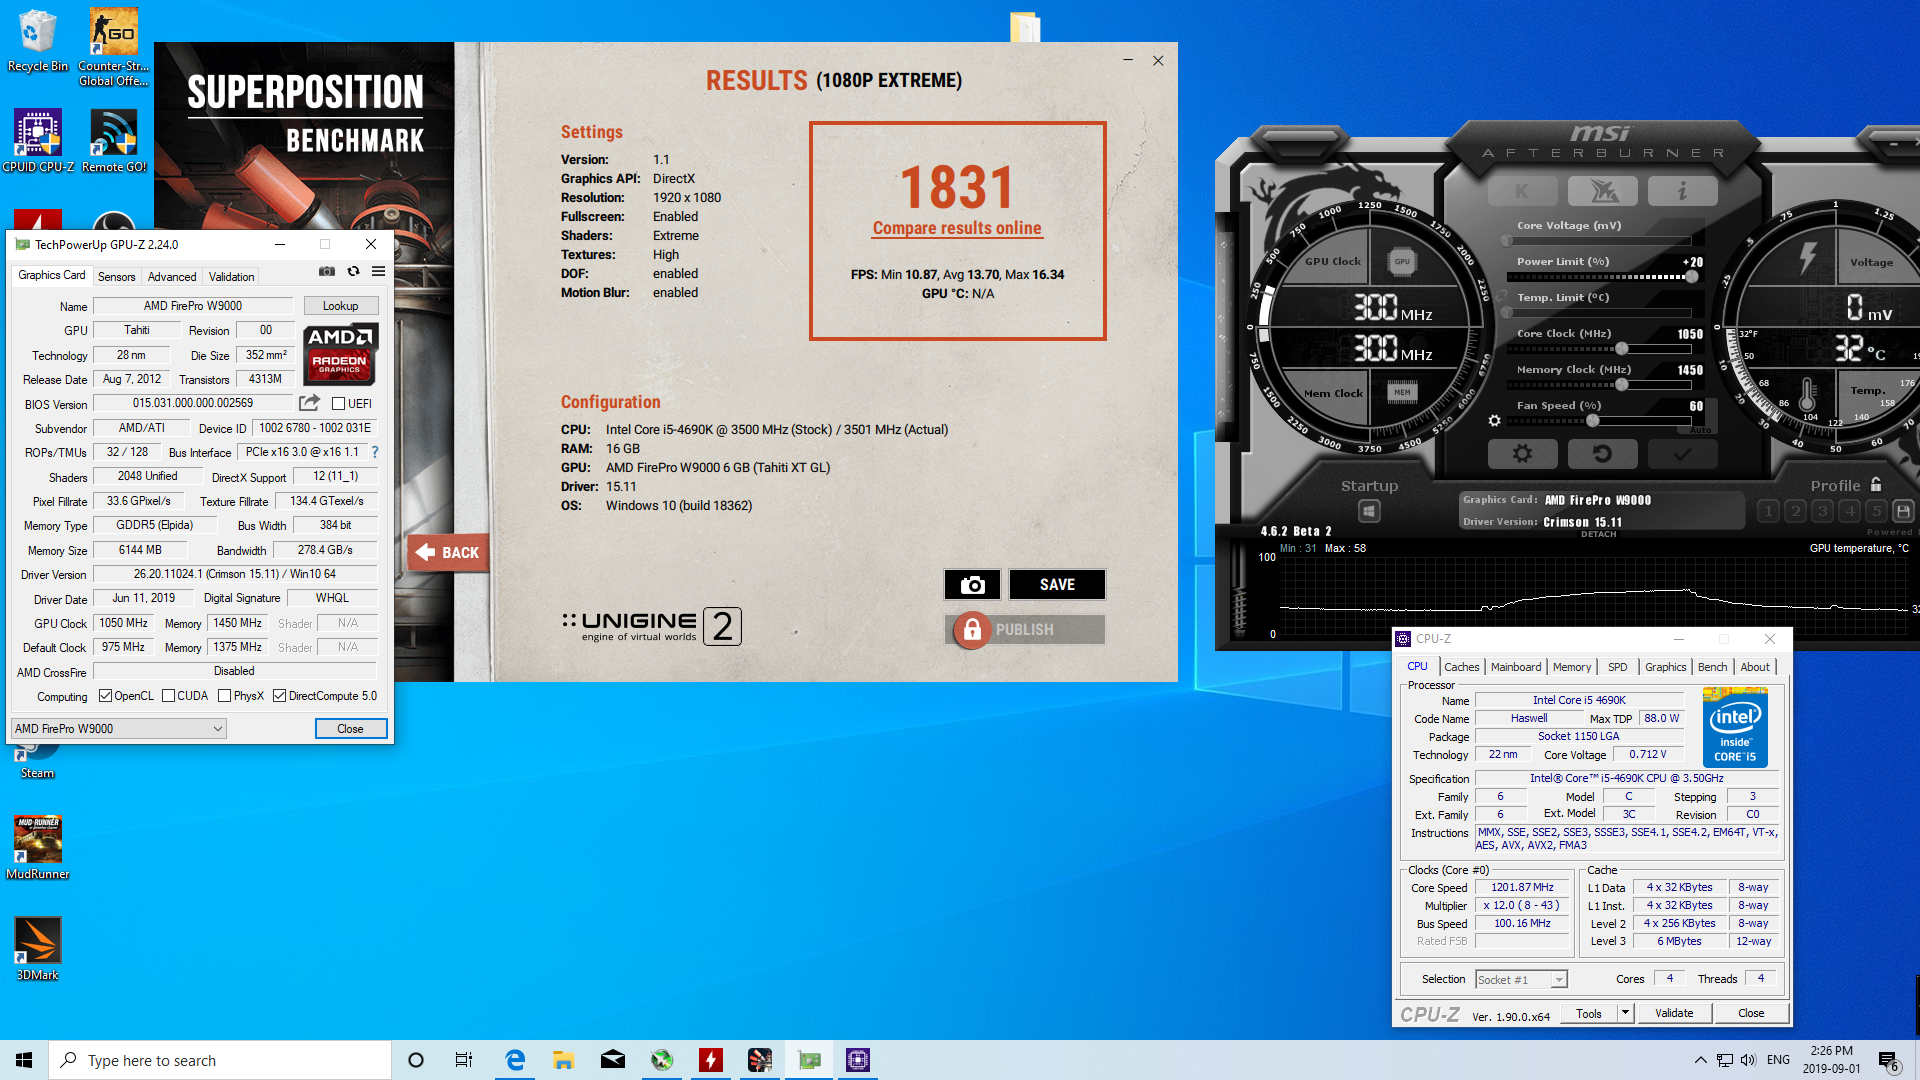The height and width of the screenshot is (1080, 1920).
Task: Click CPU-Z Validate button
Action: [x=1674, y=1013]
